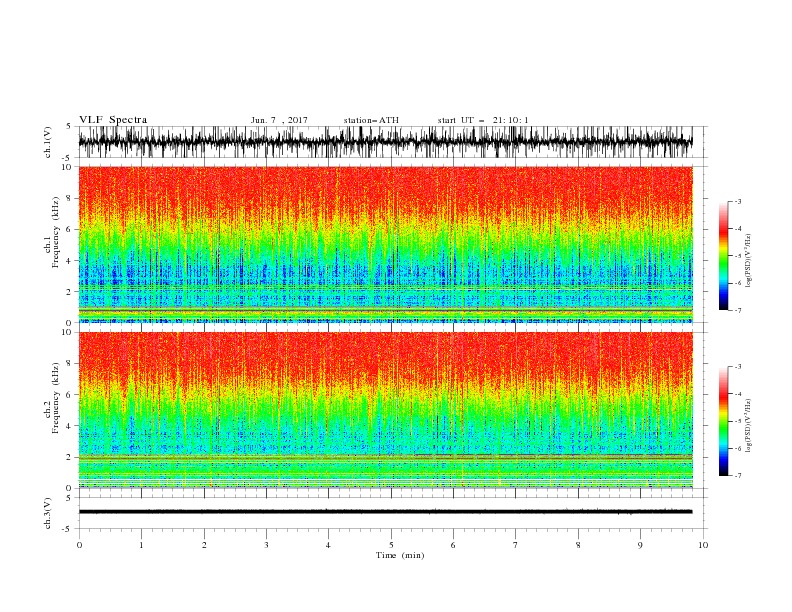Click the ch.3 flat waveform trace
The image size is (792, 612).
click(x=385, y=512)
